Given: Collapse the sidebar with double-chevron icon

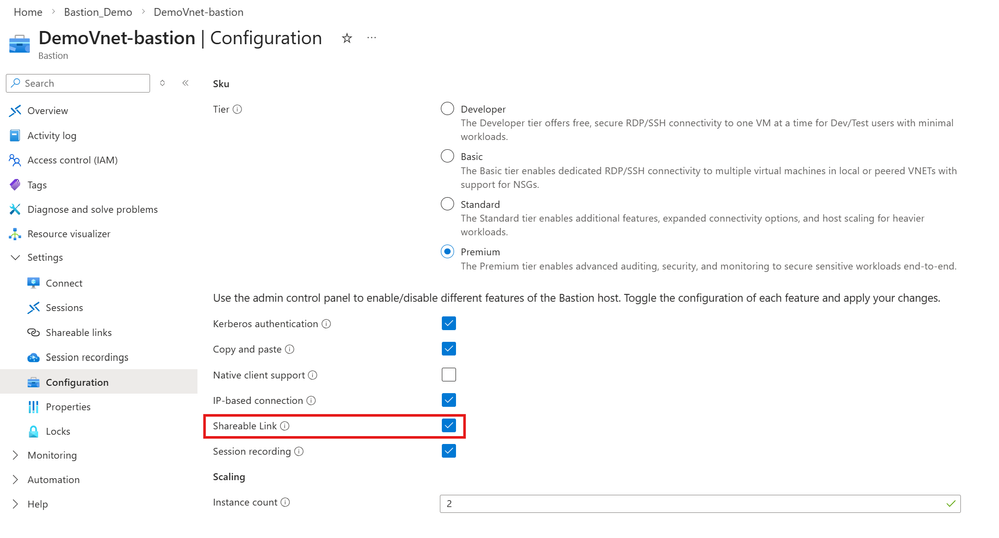Looking at the screenshot, I should point(185,83).
